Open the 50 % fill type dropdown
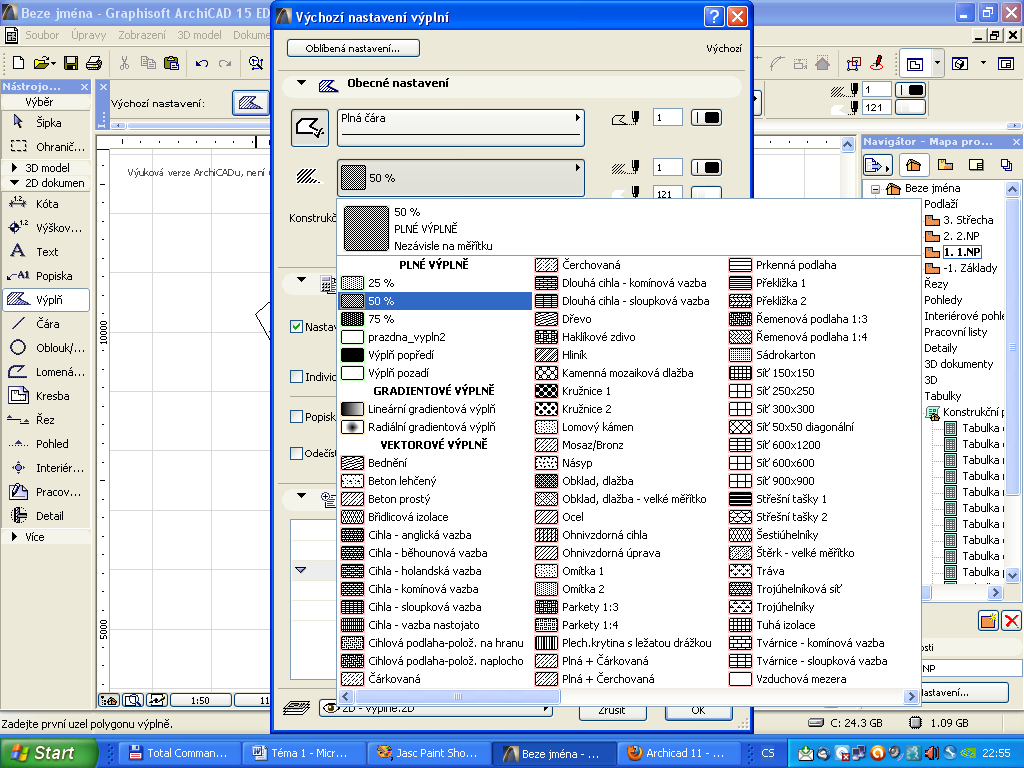1024x768 pixels. tap(460, 178)
